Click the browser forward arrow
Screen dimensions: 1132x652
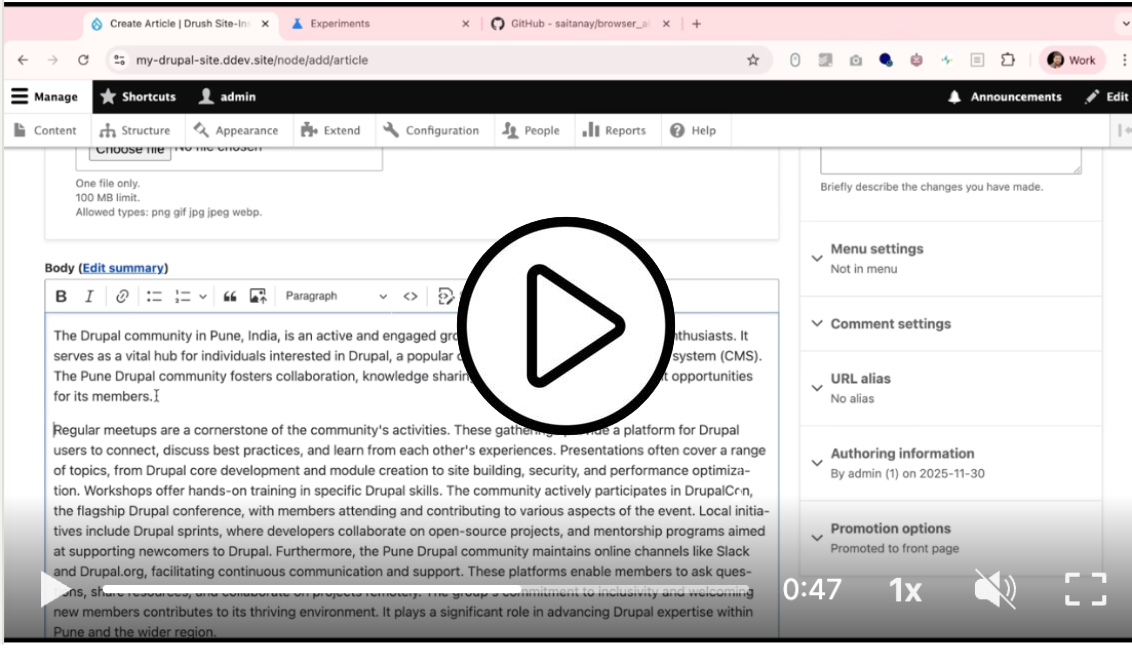click(x=53, y=60)
